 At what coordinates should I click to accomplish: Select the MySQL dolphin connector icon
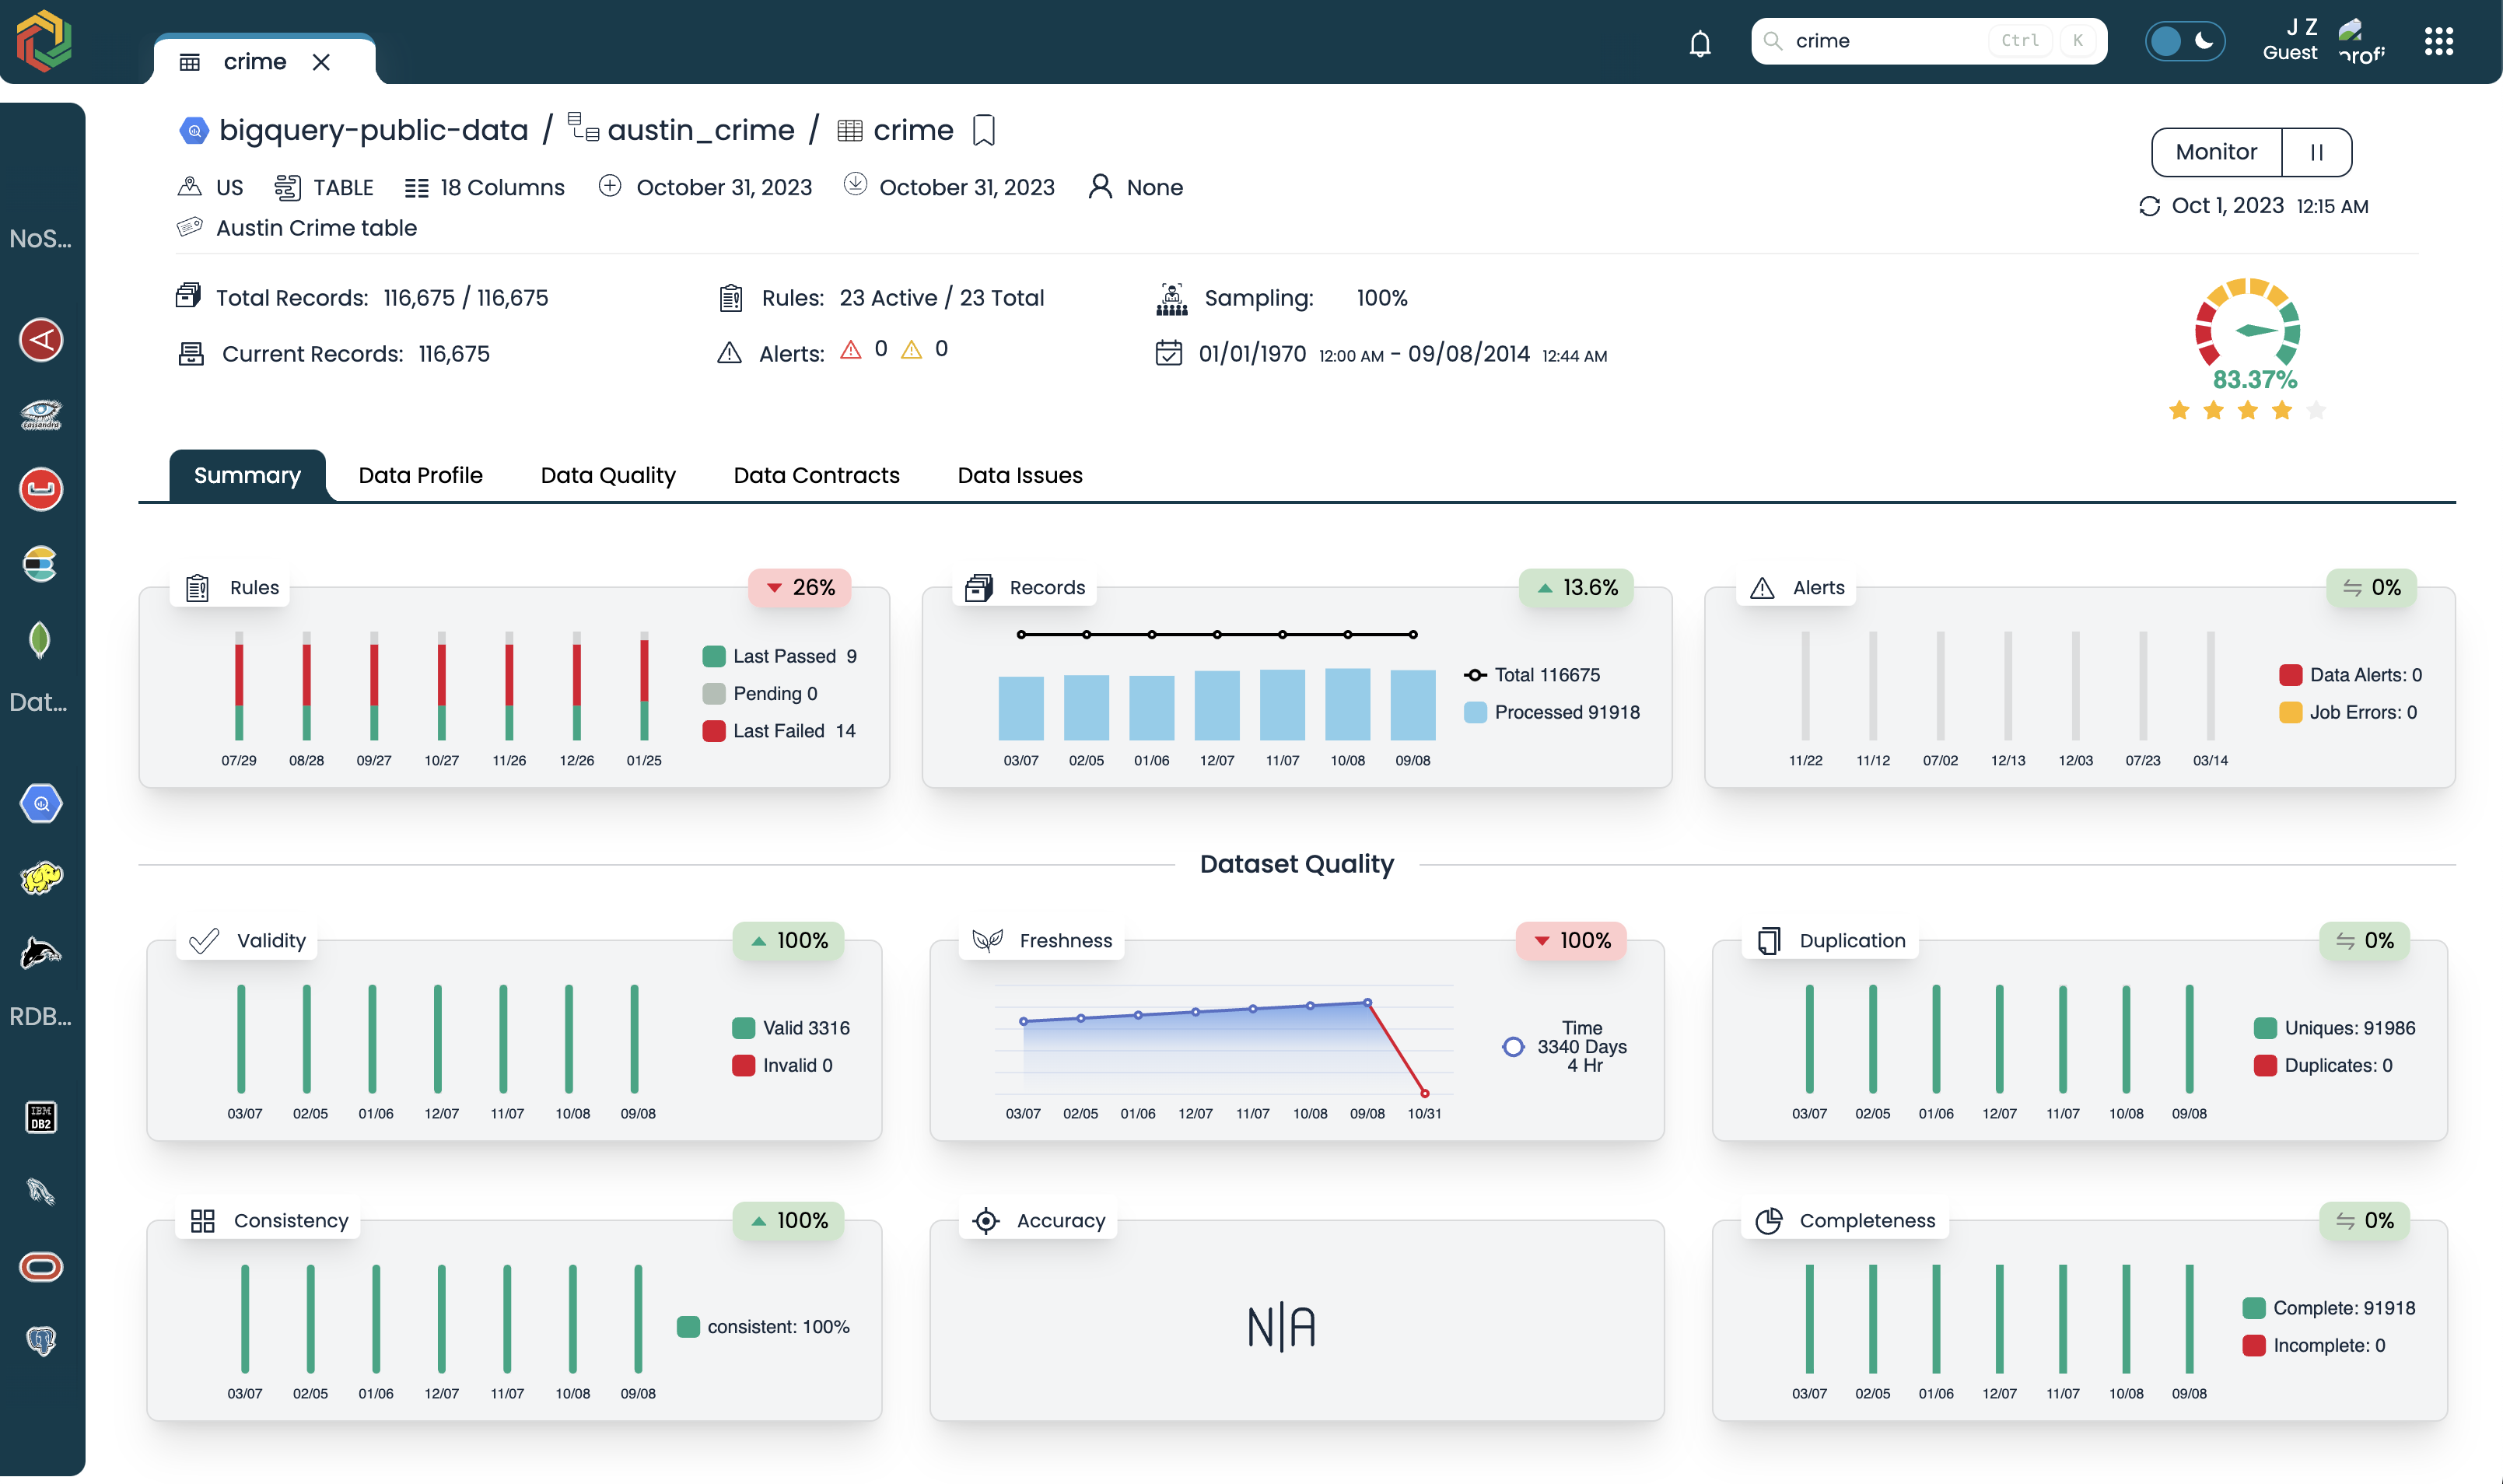click(x=41, y=953)
